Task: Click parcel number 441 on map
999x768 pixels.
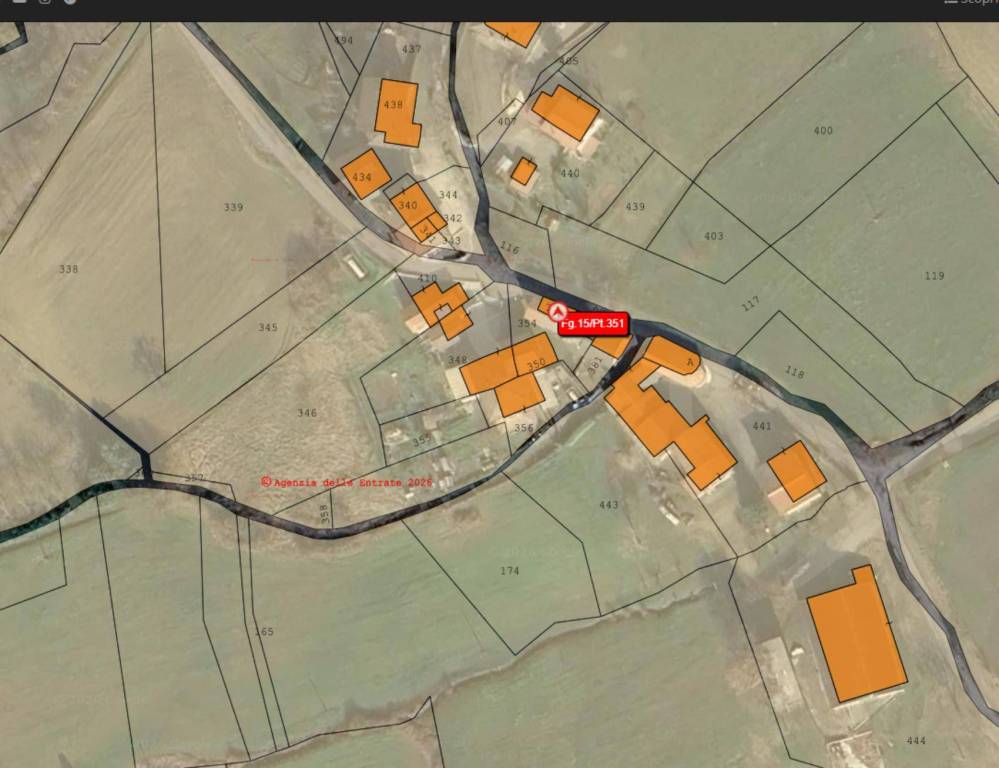Action: pyautogui.click(x=761, y=426)
